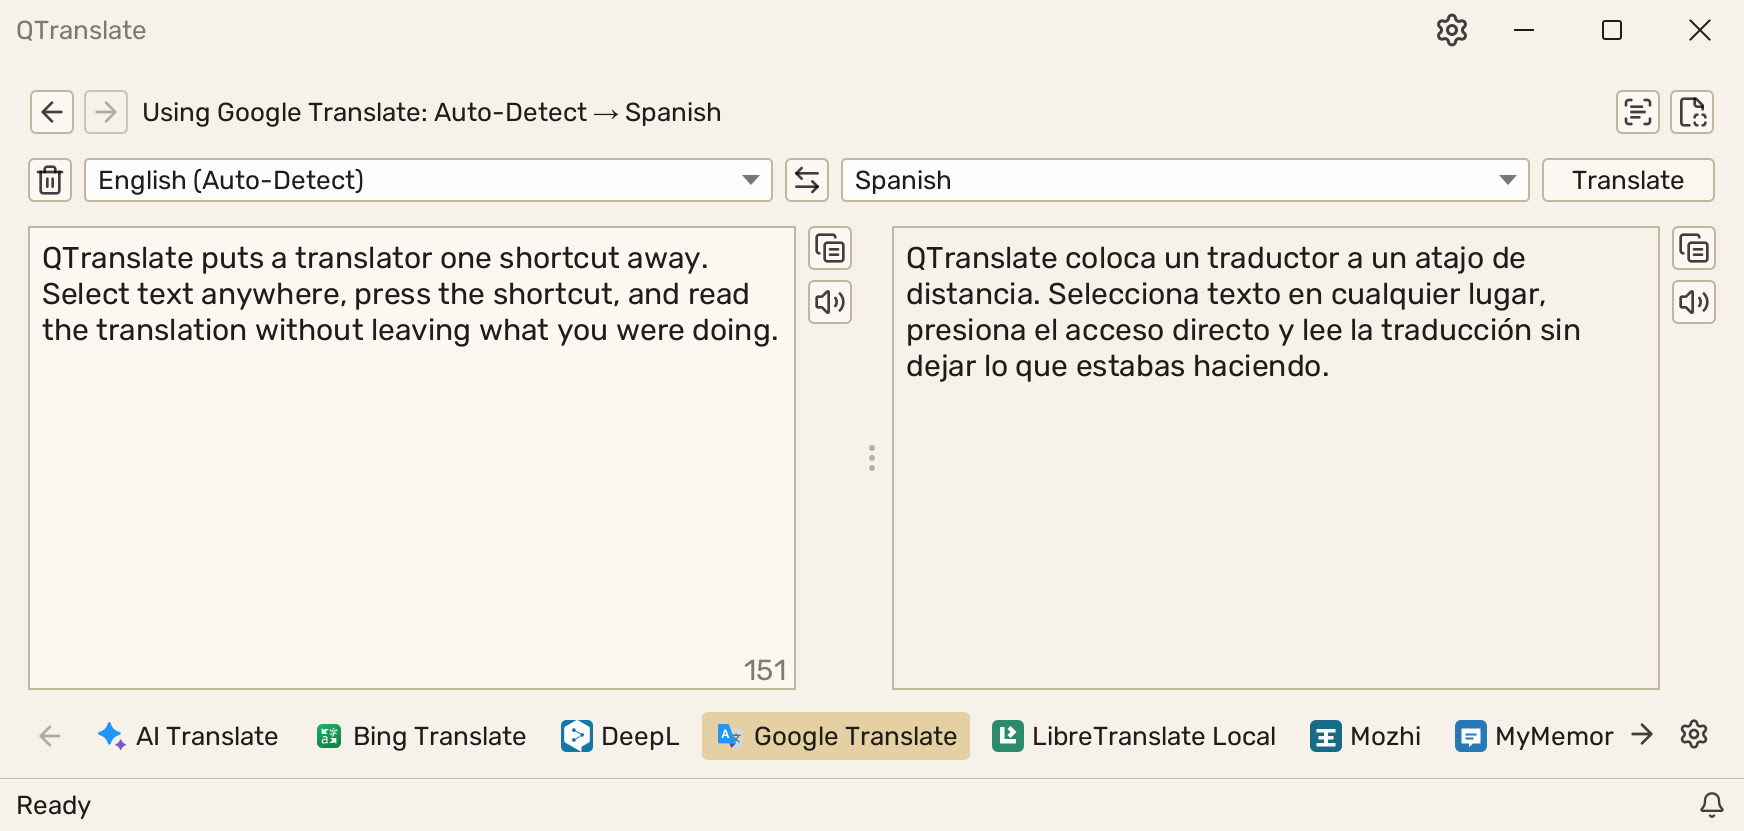1744x831 pixels.
Task: Go back to previous translation
Action: 52,112
